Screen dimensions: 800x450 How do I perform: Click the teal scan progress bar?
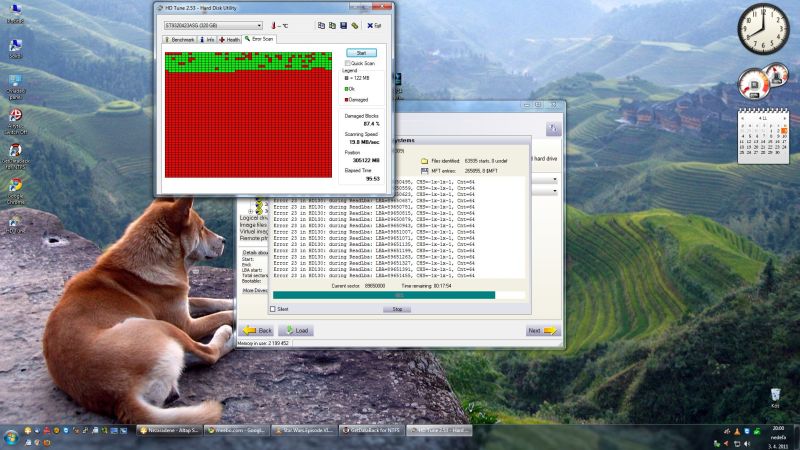coord(398,295)
